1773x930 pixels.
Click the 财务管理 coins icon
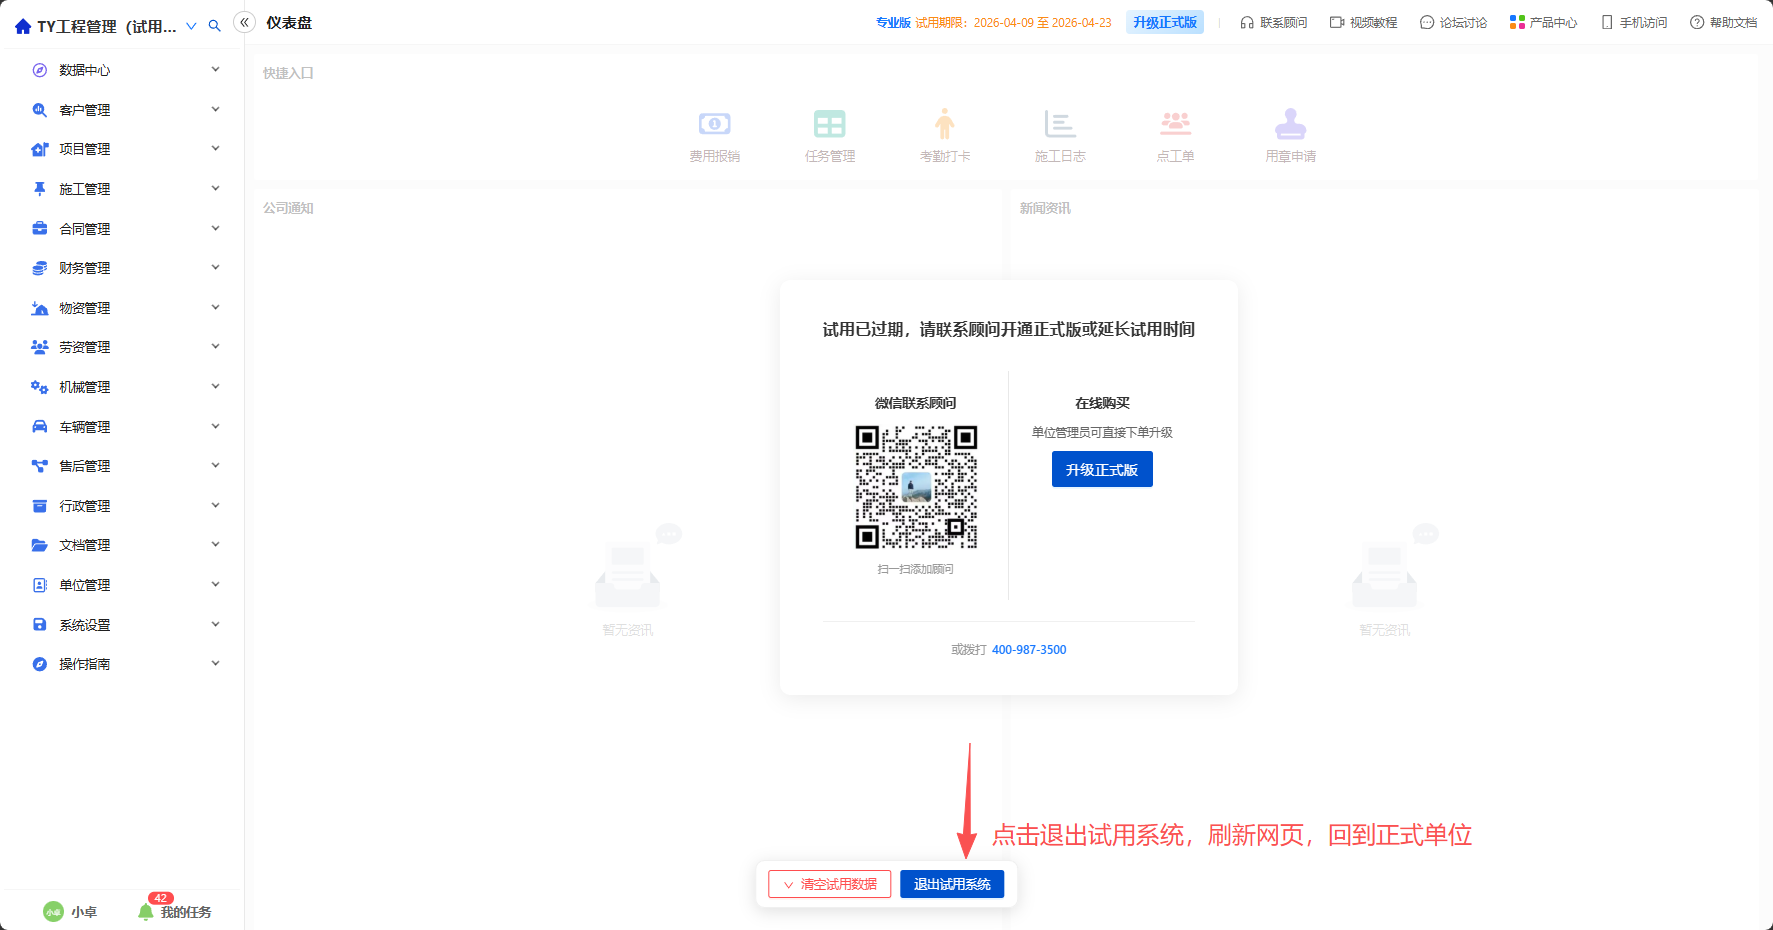[x=40, y=268]
